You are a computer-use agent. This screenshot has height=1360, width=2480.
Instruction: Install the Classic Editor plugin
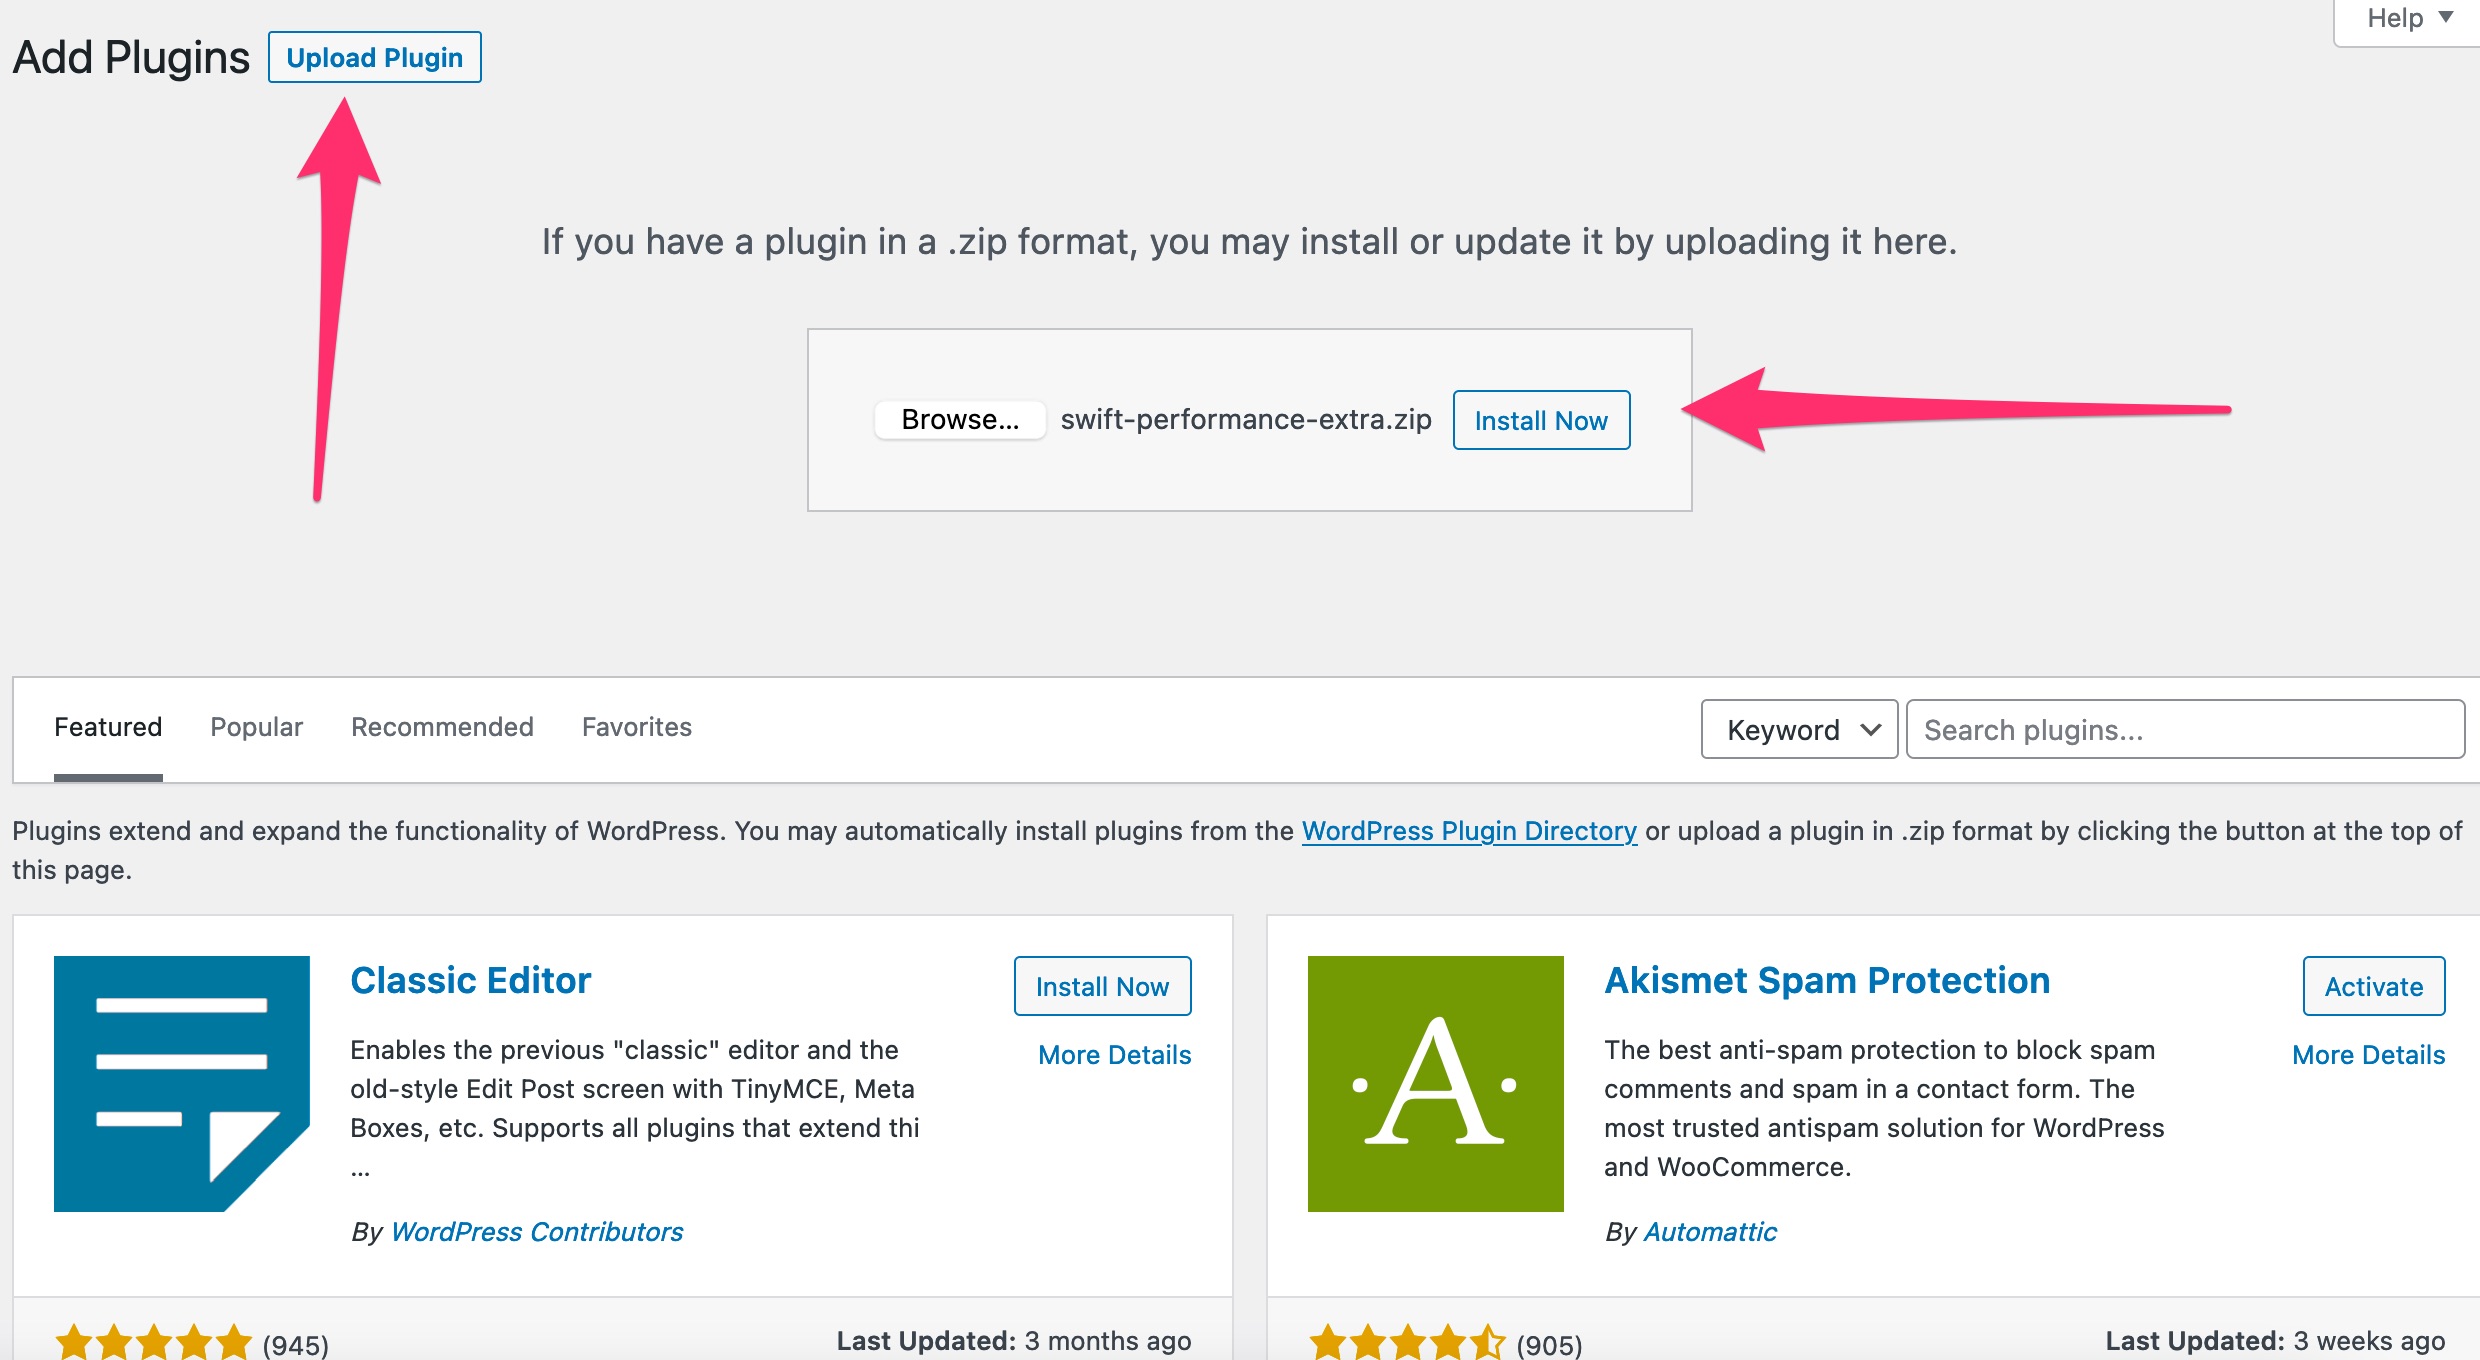pos(1102,986)
